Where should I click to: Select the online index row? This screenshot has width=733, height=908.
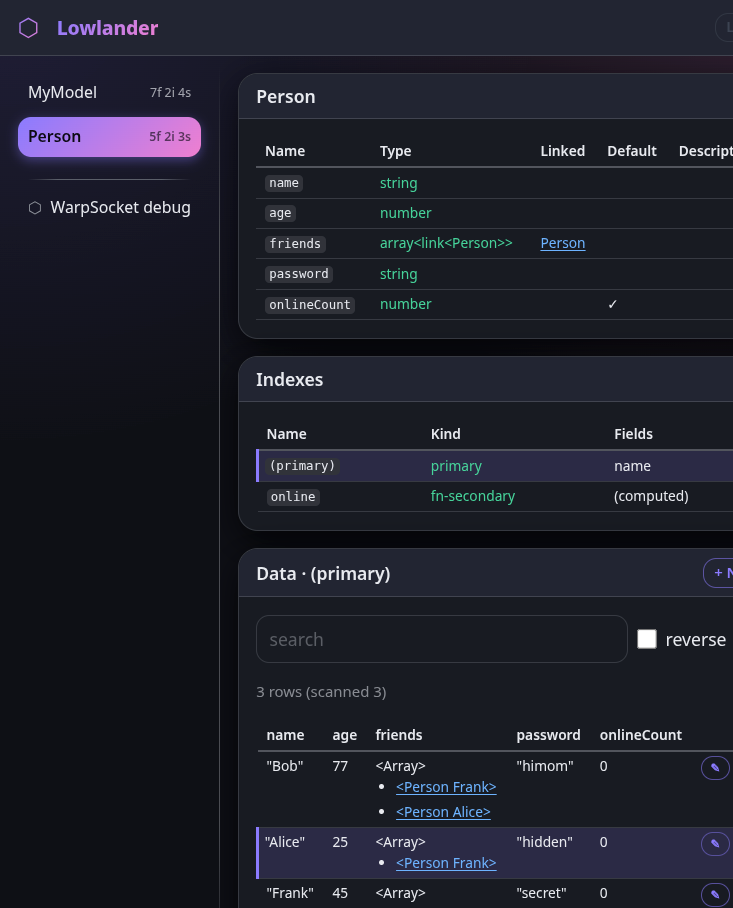tap(495, 496)
